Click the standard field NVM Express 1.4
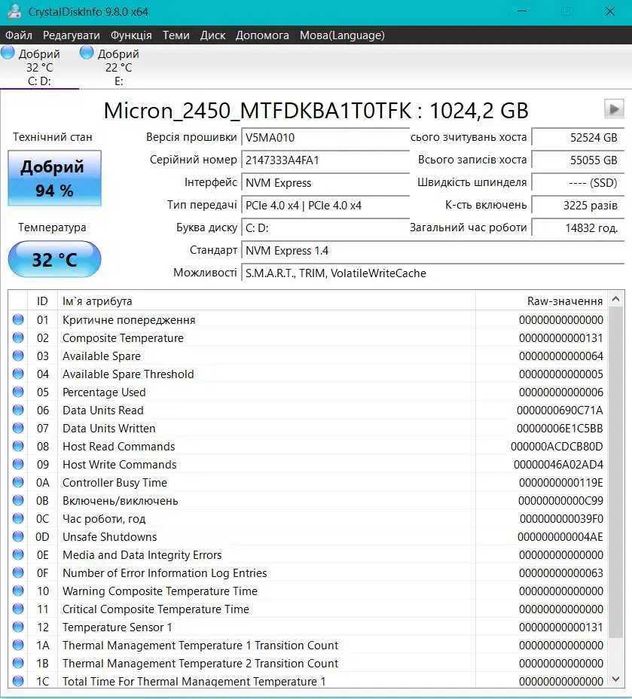Screen dimensions: 632x699 click(x=433, y=251)
